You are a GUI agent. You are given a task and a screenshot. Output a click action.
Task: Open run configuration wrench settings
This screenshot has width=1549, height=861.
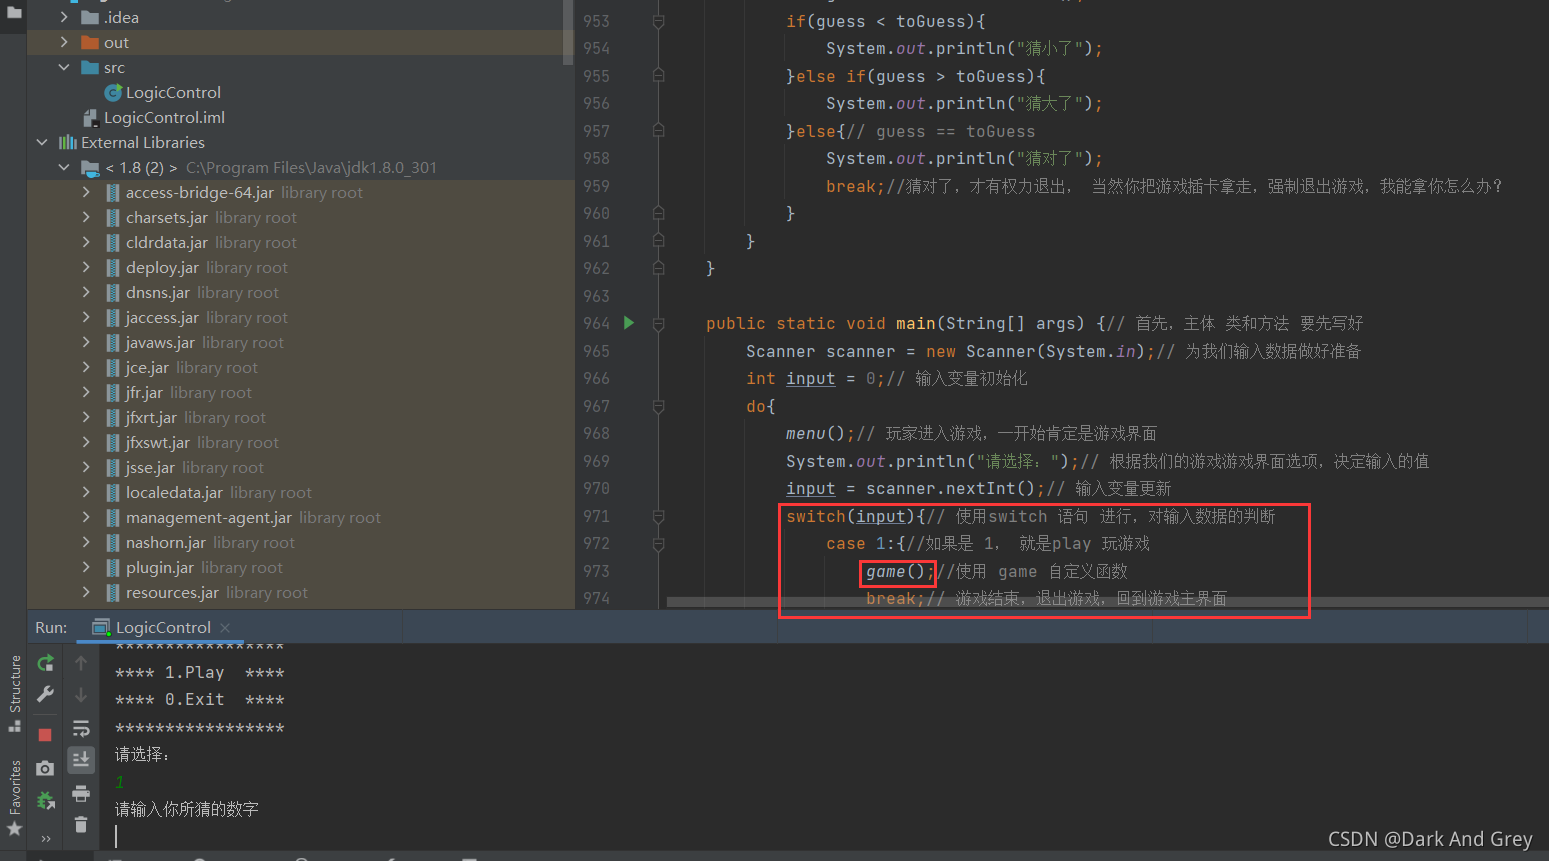[x=45, y=695]
